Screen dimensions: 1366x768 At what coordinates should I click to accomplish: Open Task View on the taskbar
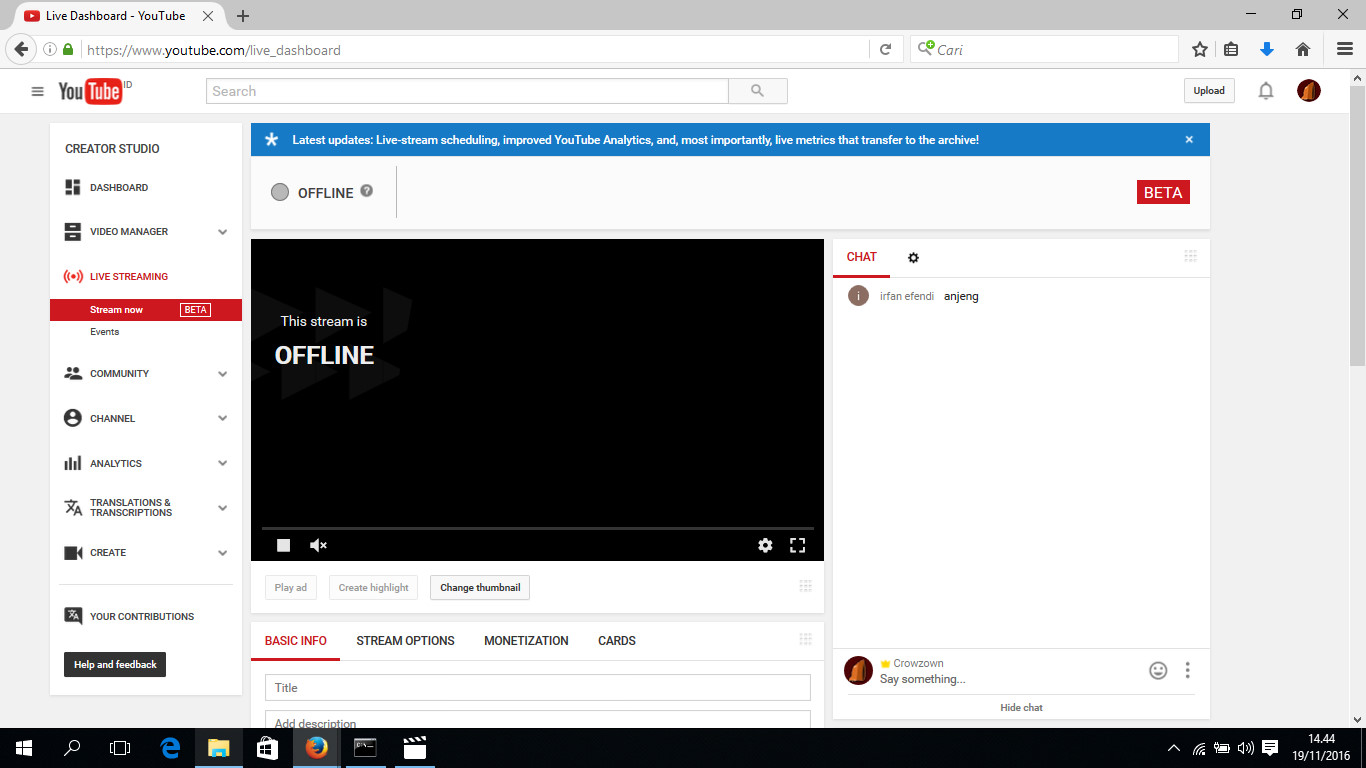120,748
